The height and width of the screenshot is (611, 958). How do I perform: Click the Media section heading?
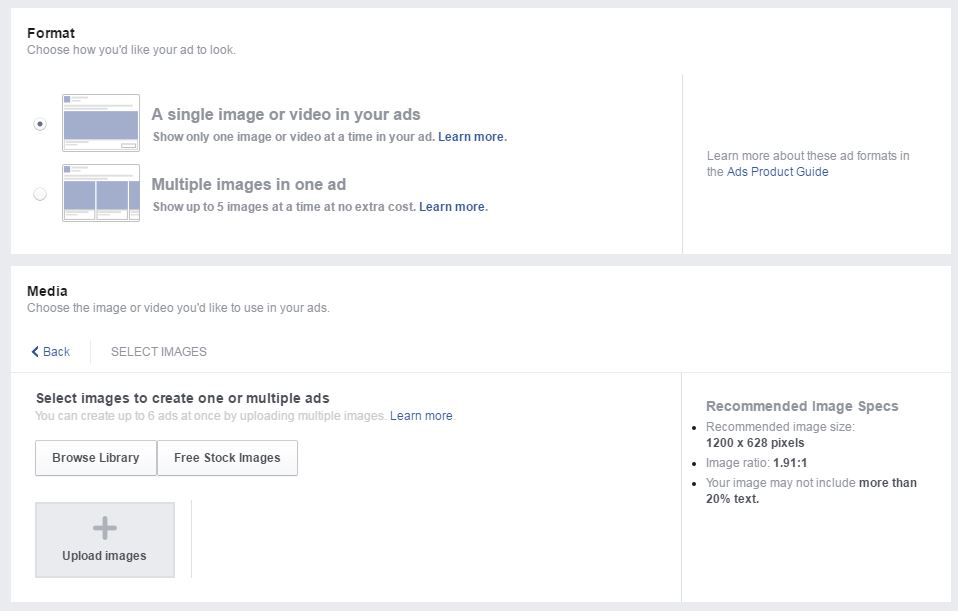click(x=47, y=292)
